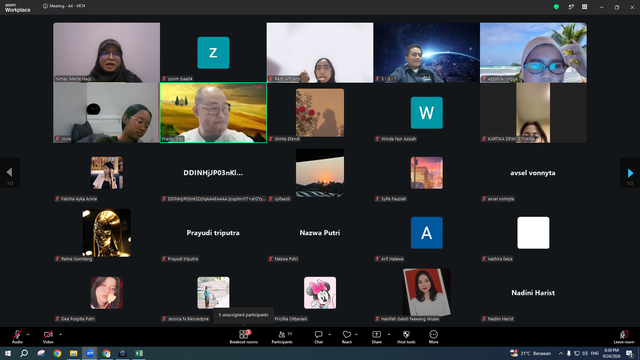Expand the Video options arrow
The width and height of the screenshot is (640, 360).
60,334
